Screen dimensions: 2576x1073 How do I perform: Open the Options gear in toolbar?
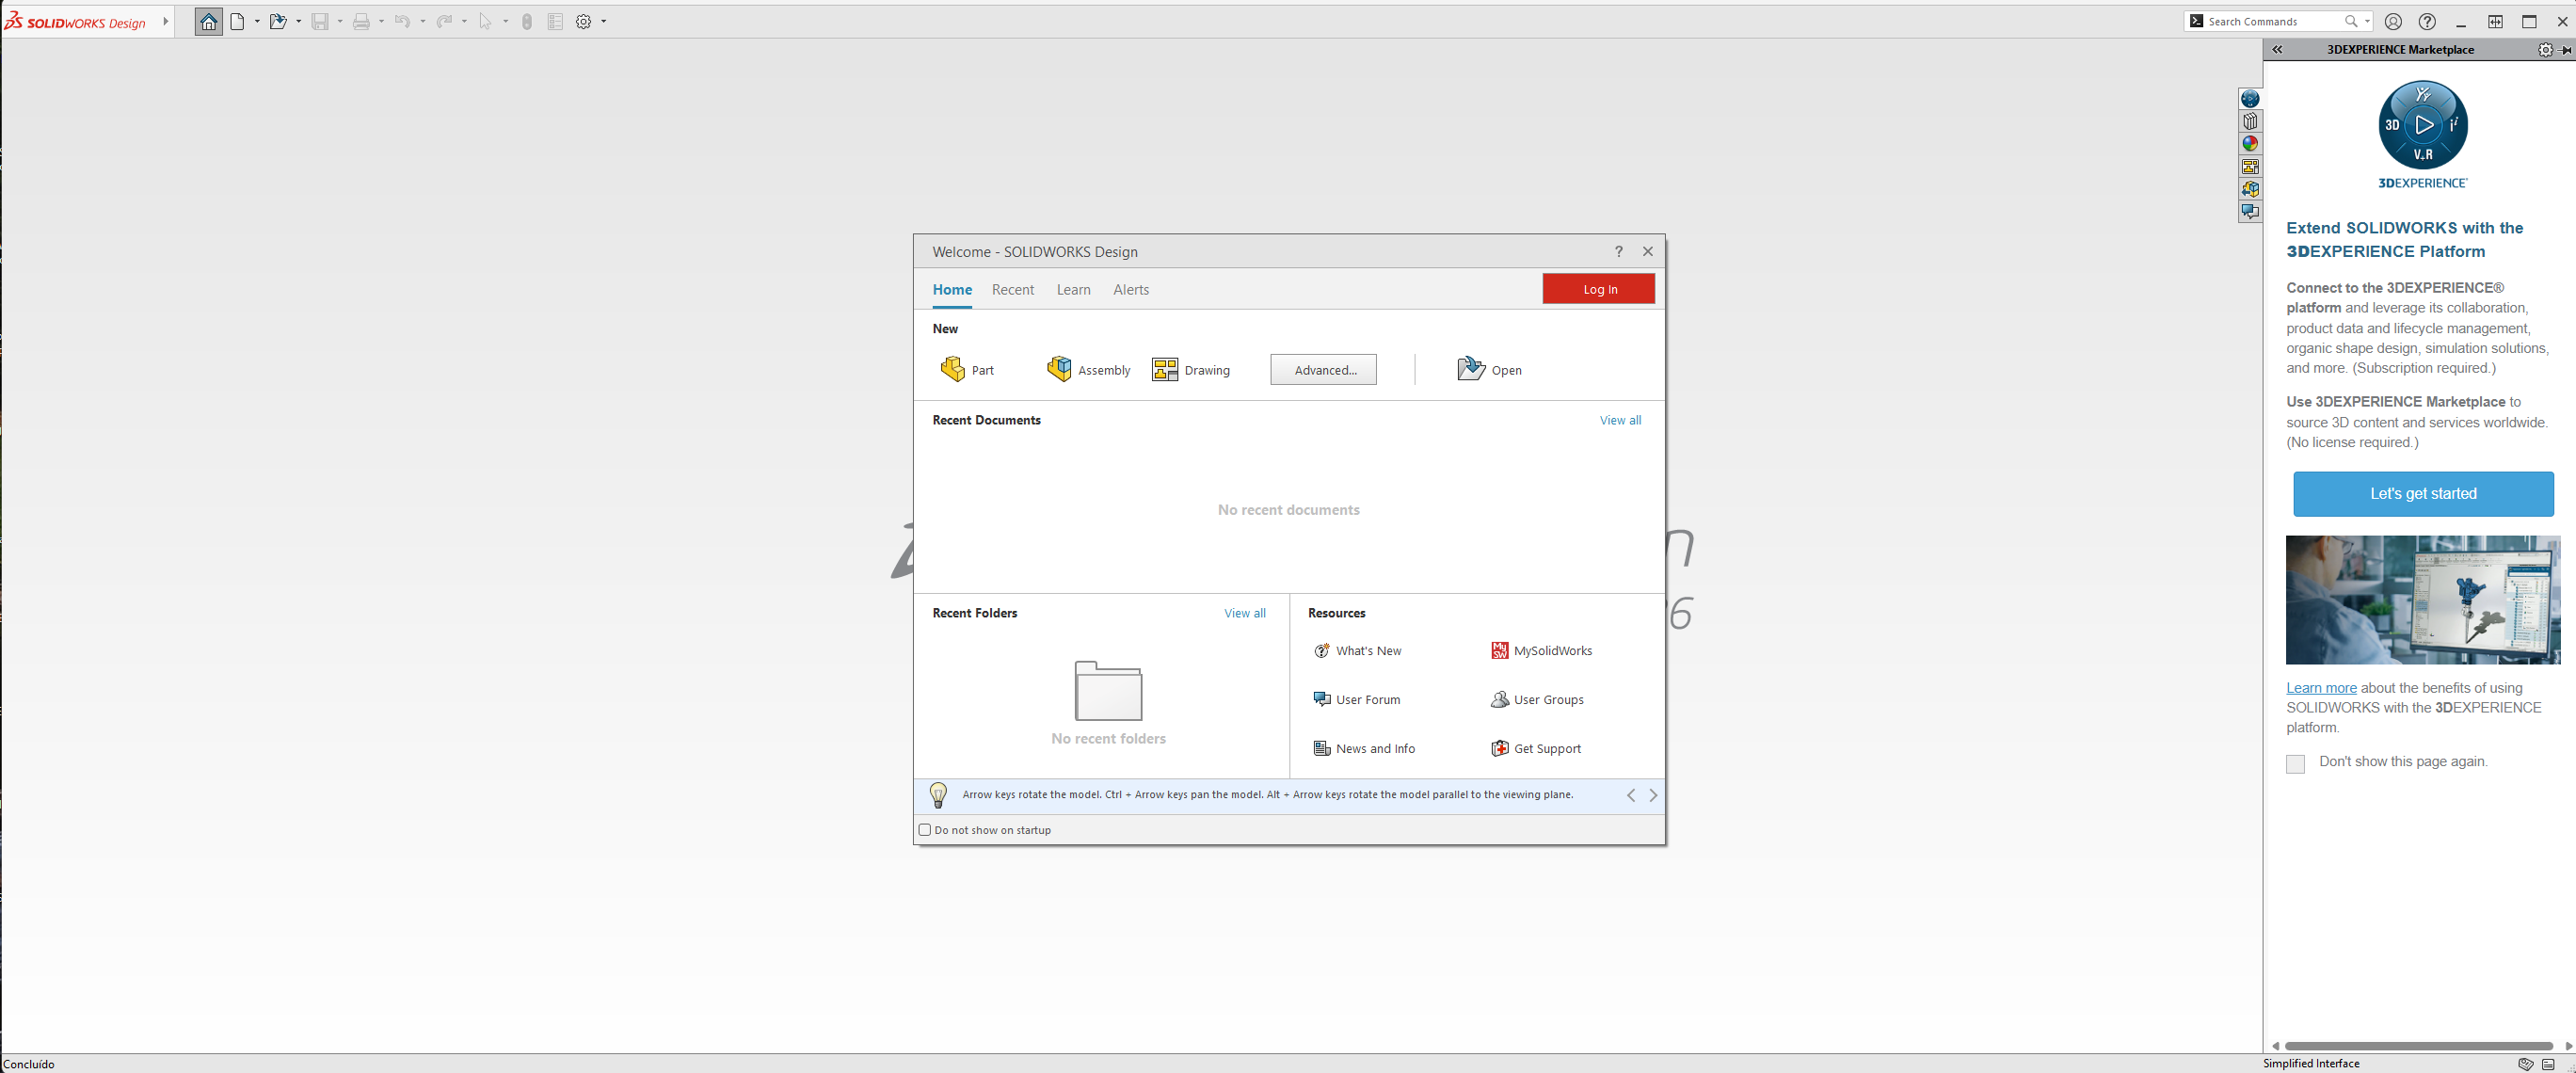[x=583, y=21]
